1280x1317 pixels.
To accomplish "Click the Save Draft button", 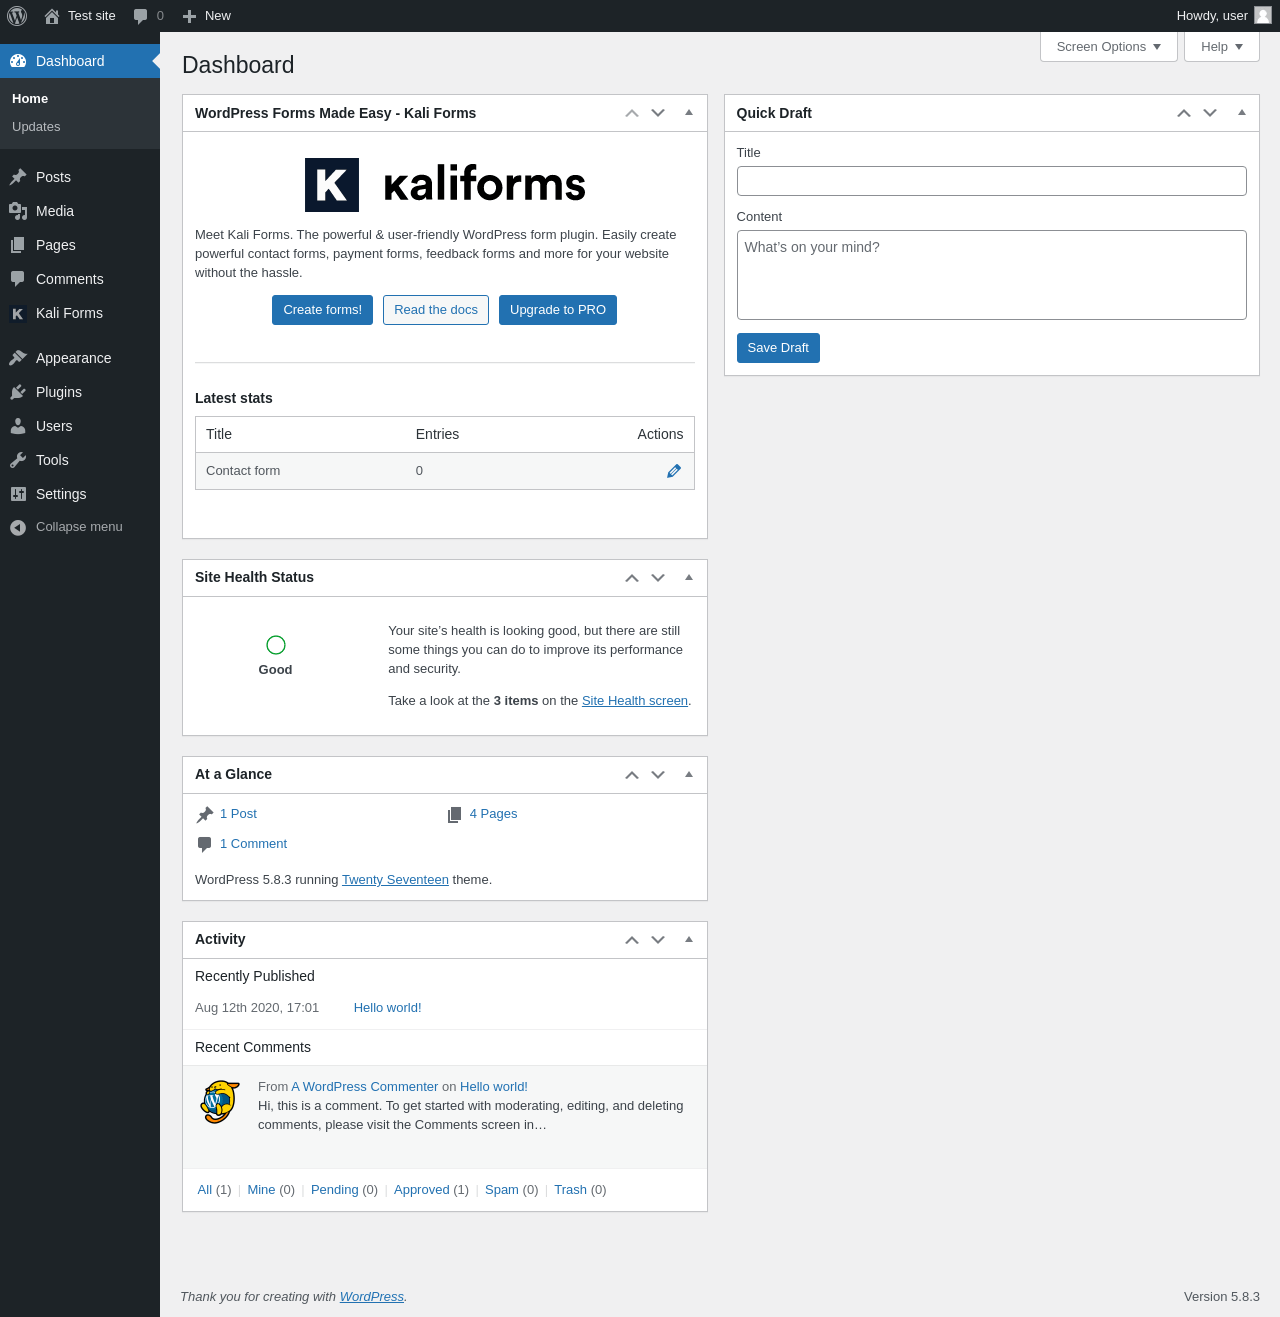I will (x=778, y=348).
